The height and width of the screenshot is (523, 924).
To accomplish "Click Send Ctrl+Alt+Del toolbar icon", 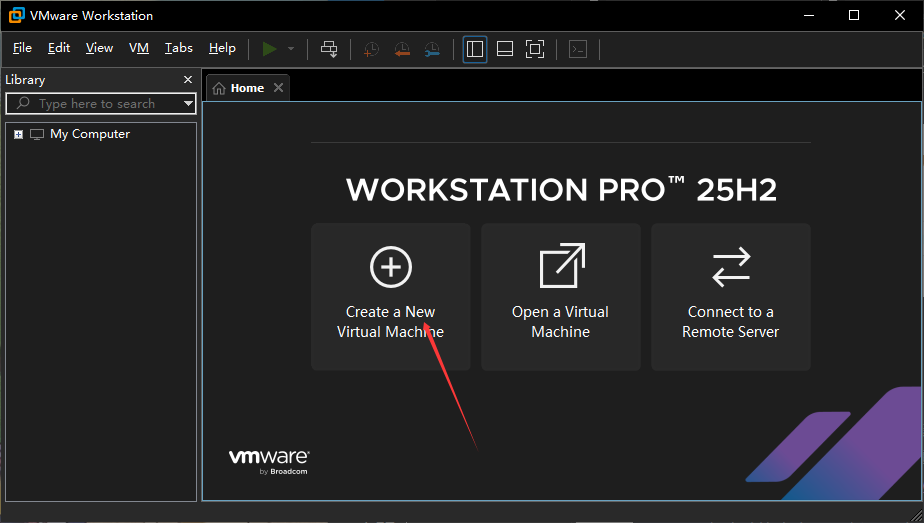I will (329, 49).
